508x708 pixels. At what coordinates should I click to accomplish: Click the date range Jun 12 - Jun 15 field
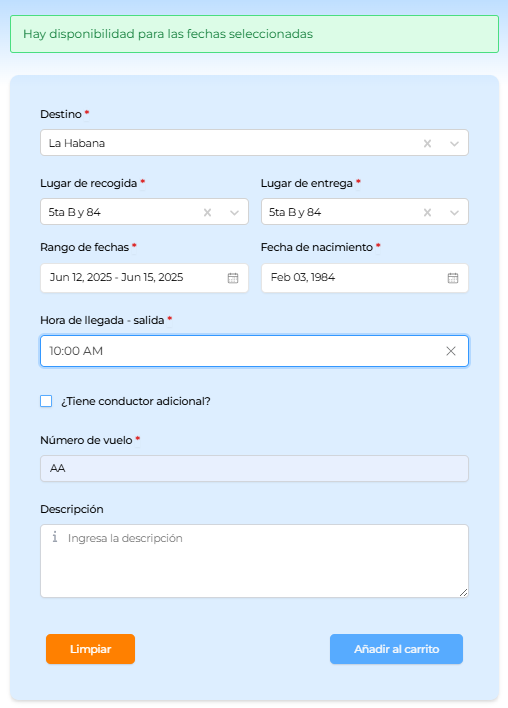(x=144, y=278)
